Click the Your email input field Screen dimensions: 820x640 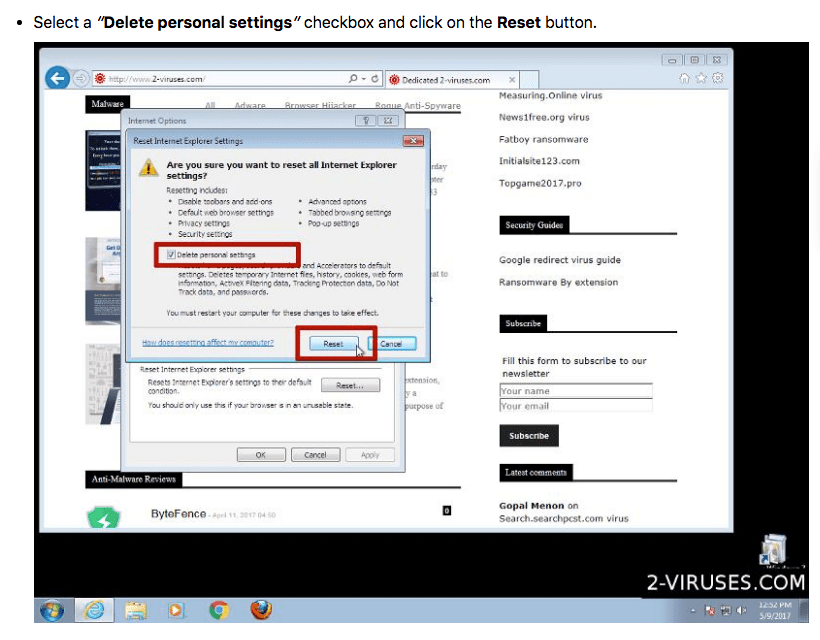coord(576,406)
